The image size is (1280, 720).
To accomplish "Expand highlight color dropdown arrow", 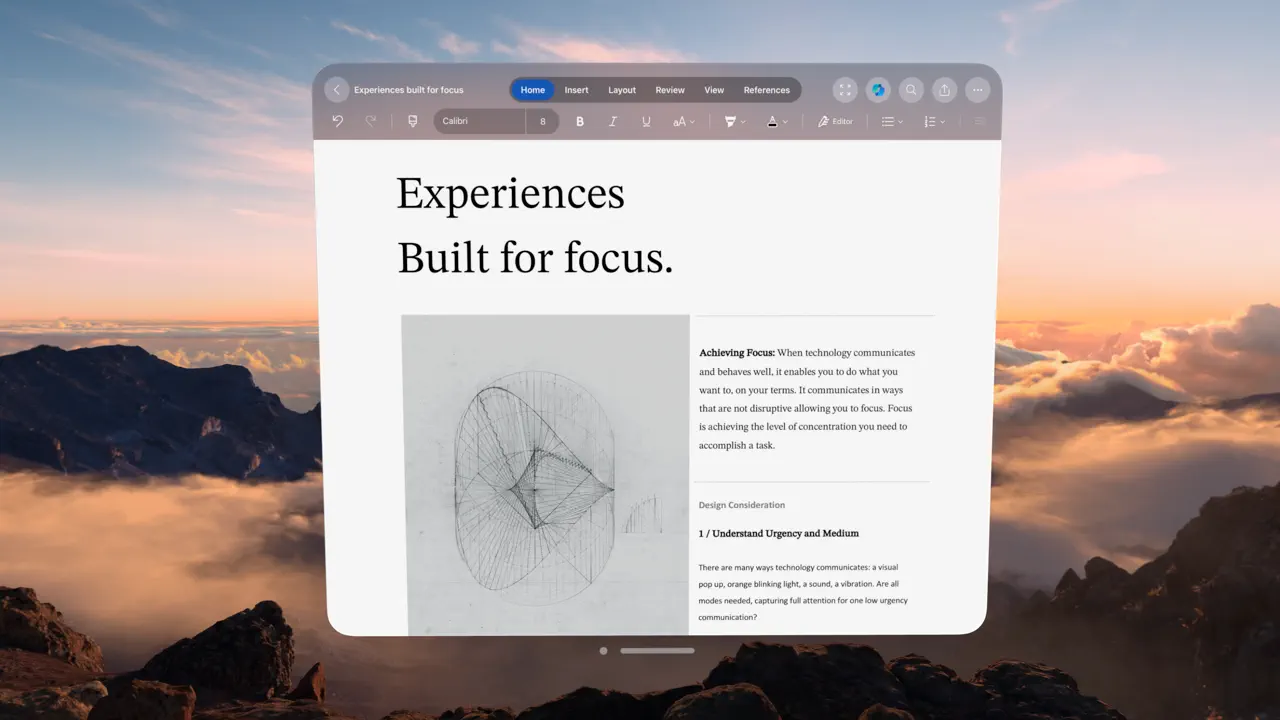I will point(743,122).
